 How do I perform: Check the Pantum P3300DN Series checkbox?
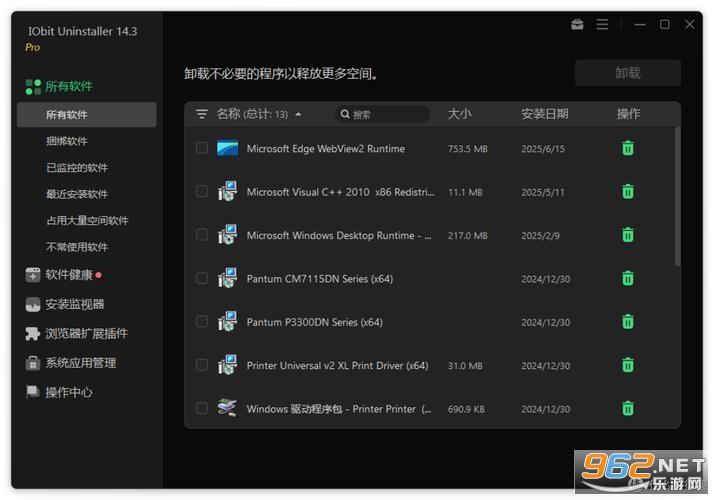point(202,321)
